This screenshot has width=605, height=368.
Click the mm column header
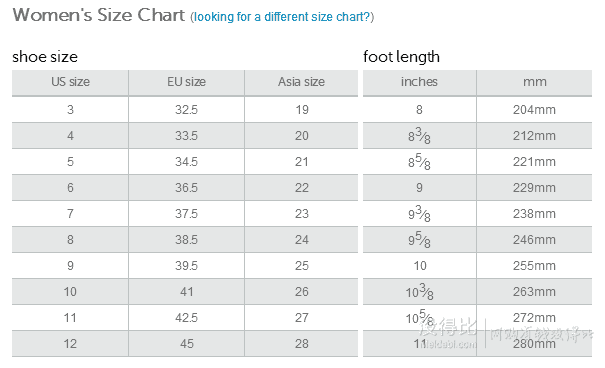(534, 82)
